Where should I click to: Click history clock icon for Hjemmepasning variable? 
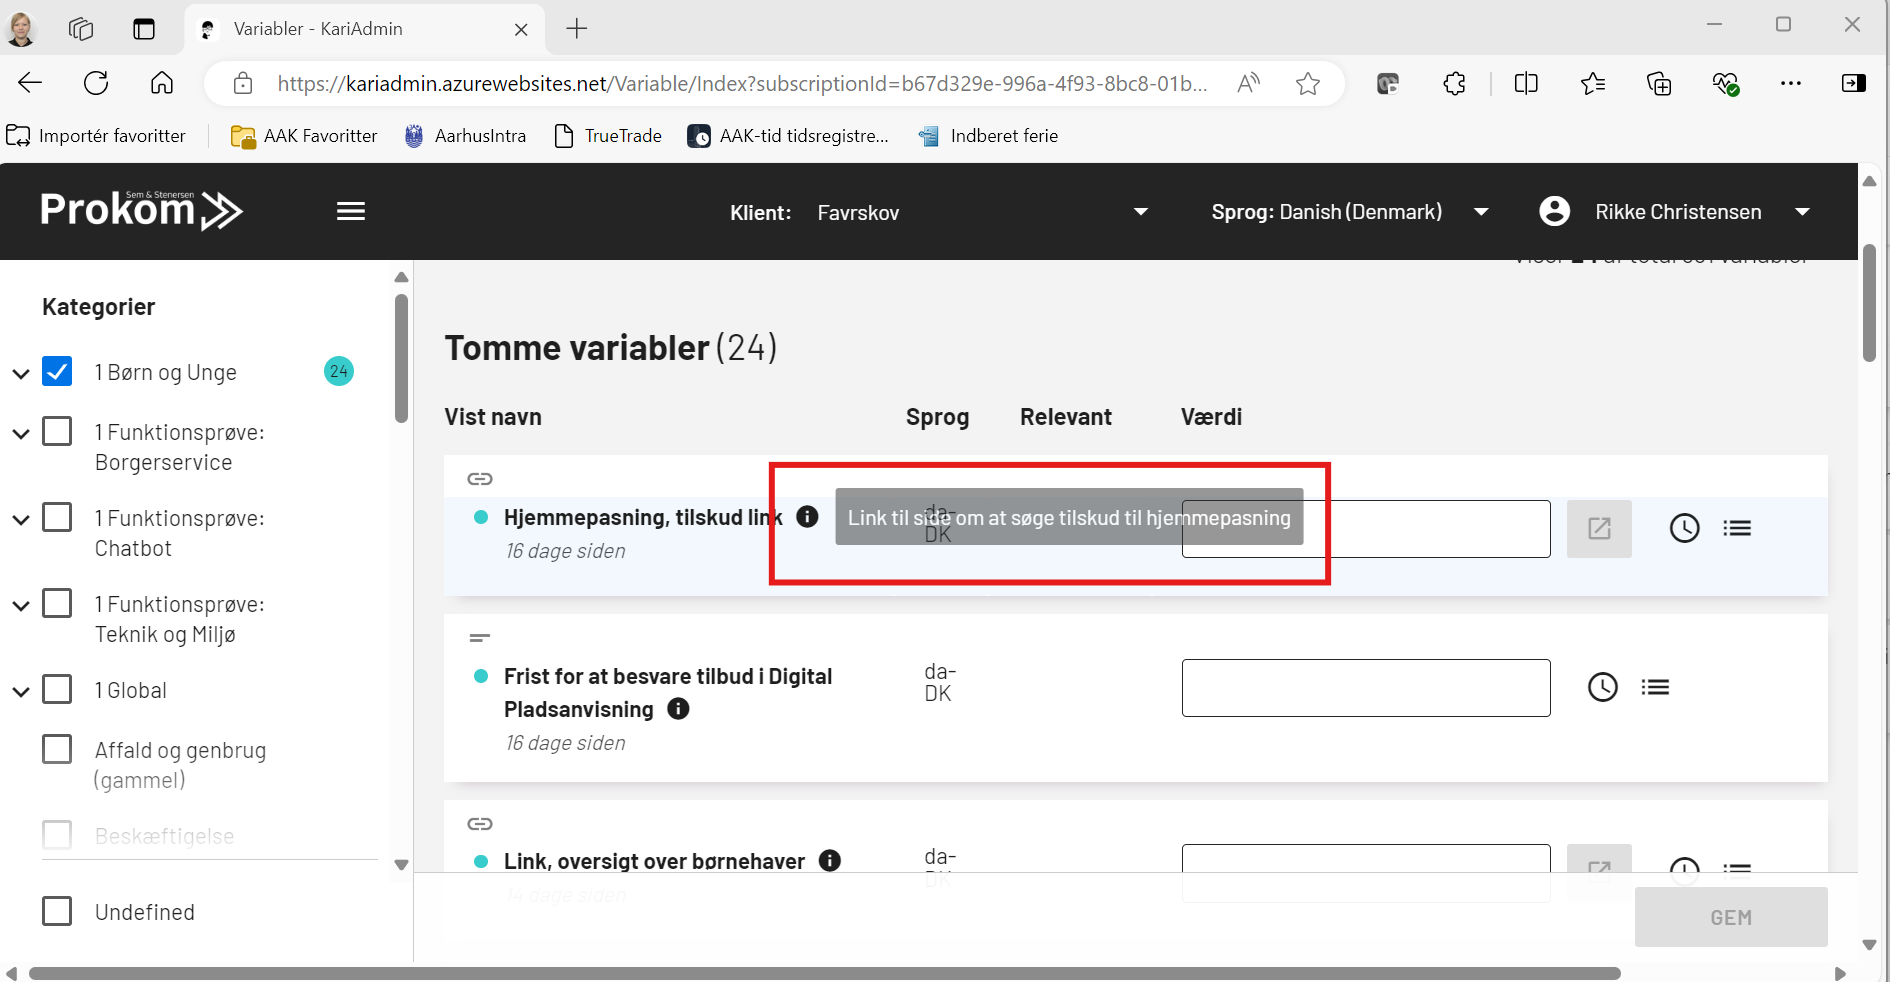(x=1684, y=528)
